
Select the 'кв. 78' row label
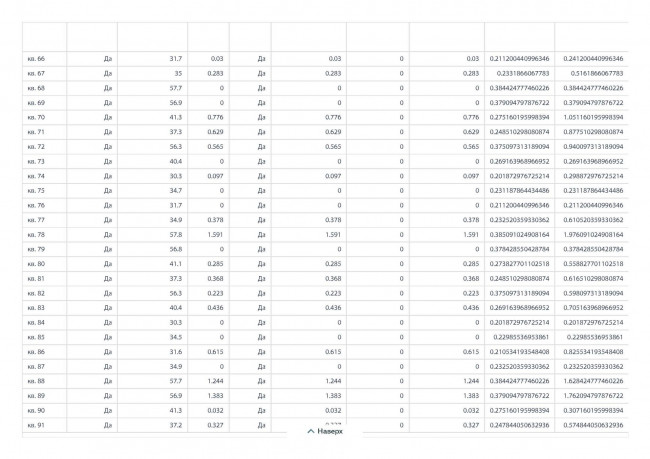[x=36, y=235]
